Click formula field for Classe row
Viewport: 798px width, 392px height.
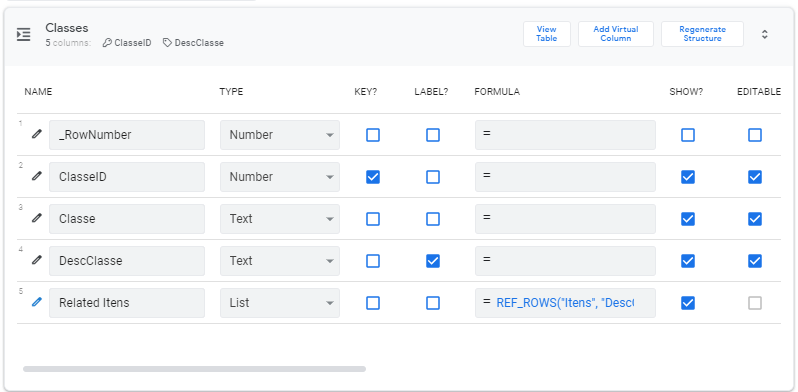pos(565,218)
